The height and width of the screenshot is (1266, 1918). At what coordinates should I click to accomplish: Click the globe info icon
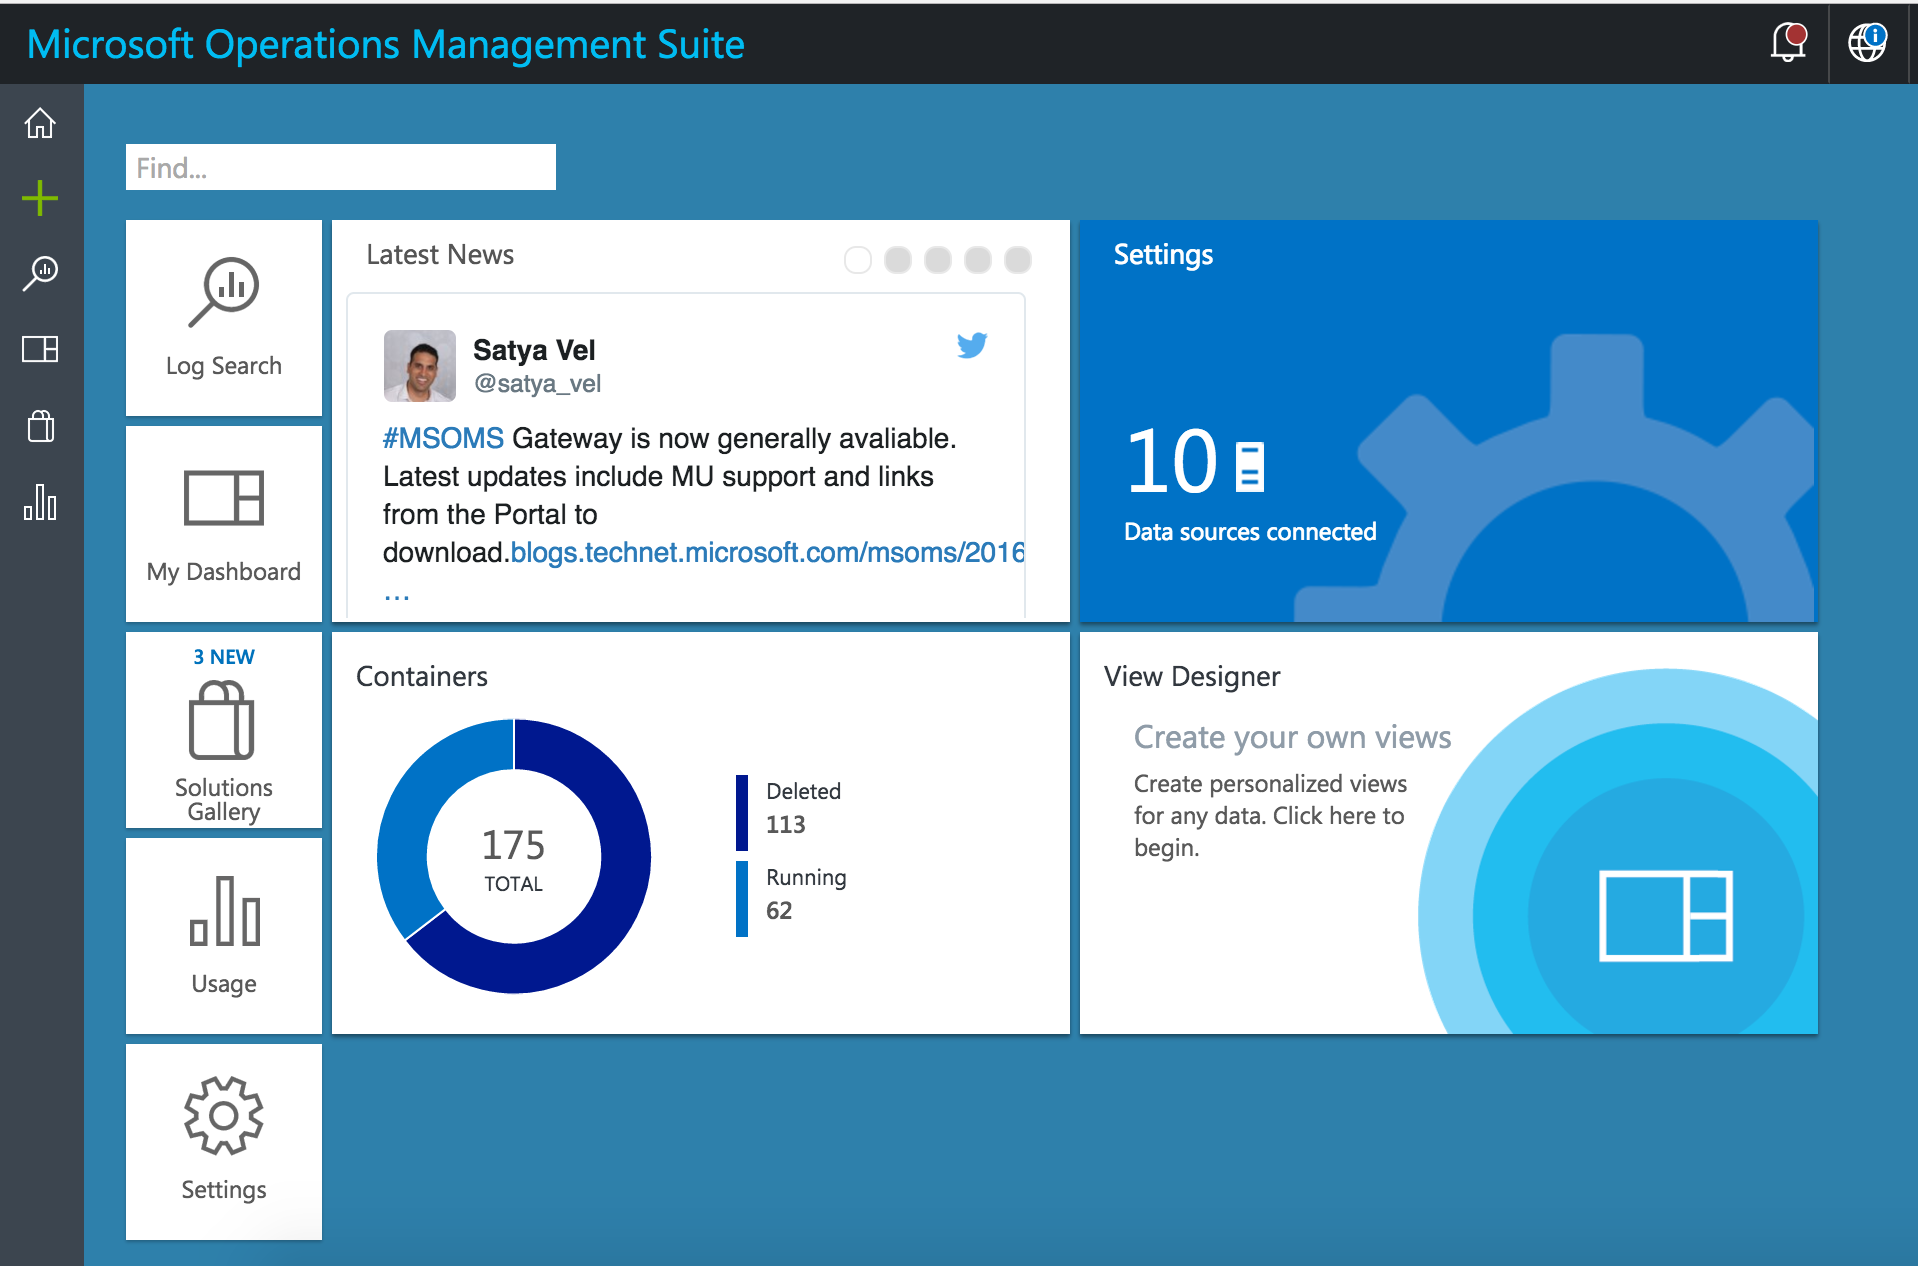(x=1867, y=42)
